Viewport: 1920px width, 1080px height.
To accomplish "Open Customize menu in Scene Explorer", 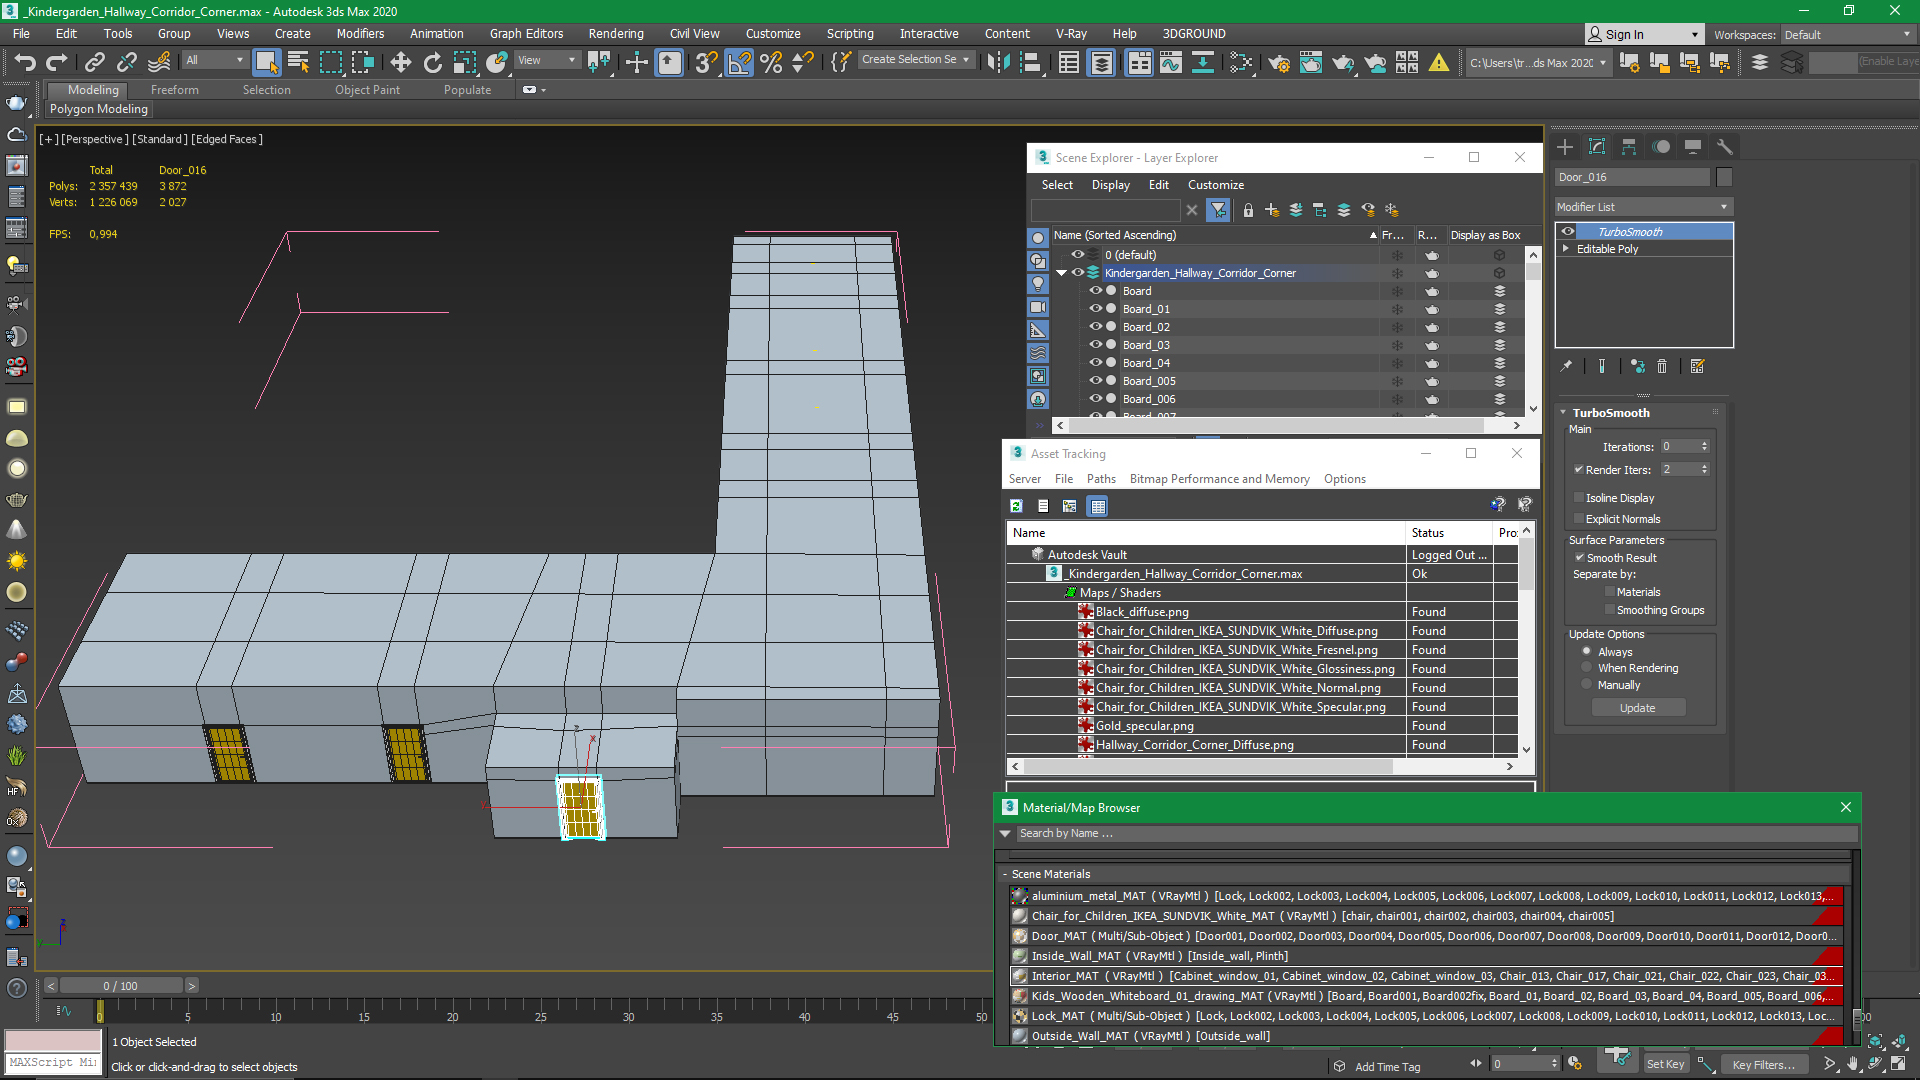I will [1216, 185].
